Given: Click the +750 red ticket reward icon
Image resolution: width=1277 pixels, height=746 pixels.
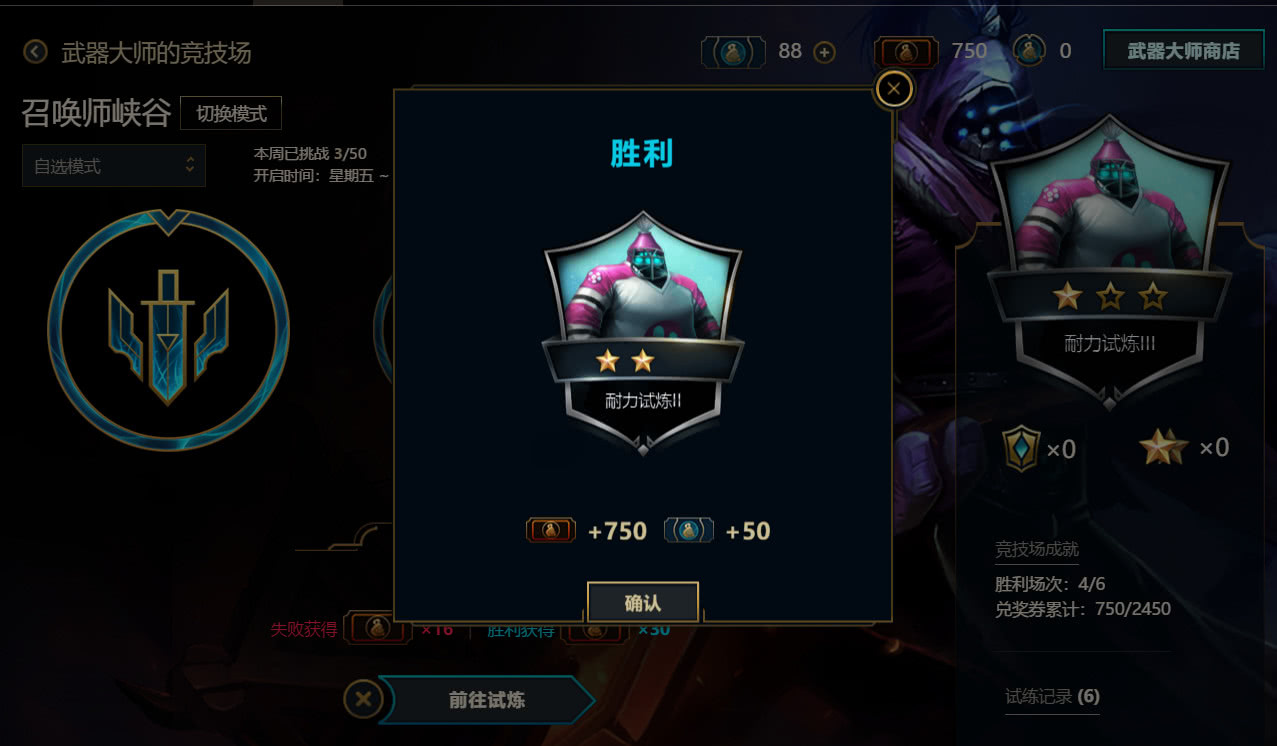Looking at the screenshot, I should [x=551, y=530].
